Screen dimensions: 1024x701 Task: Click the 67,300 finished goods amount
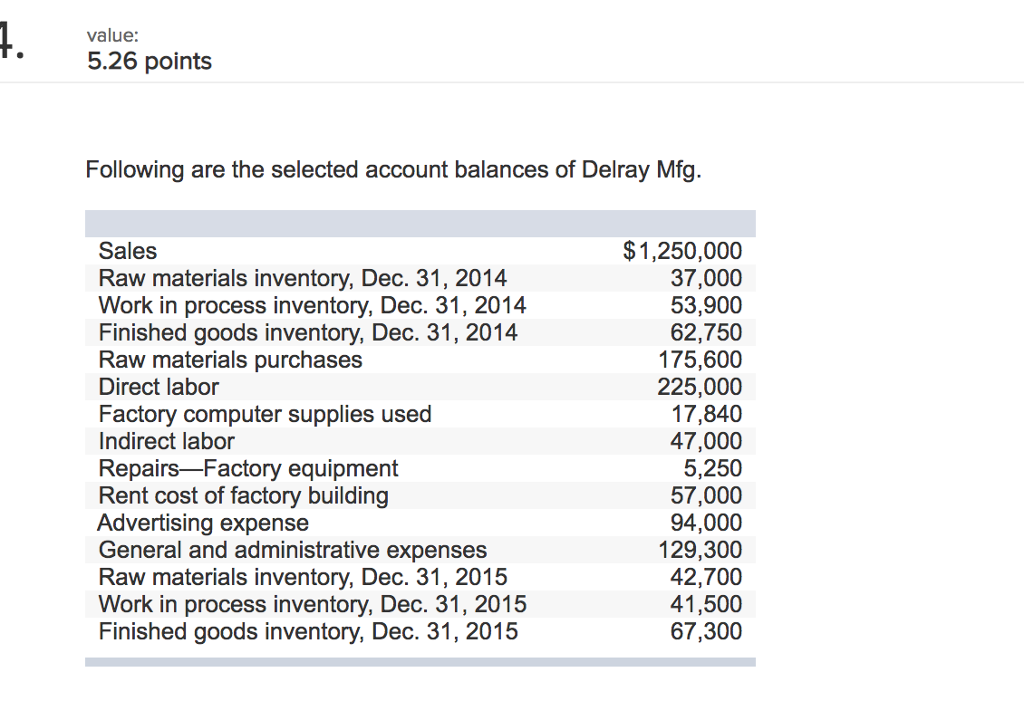[707, 631]
